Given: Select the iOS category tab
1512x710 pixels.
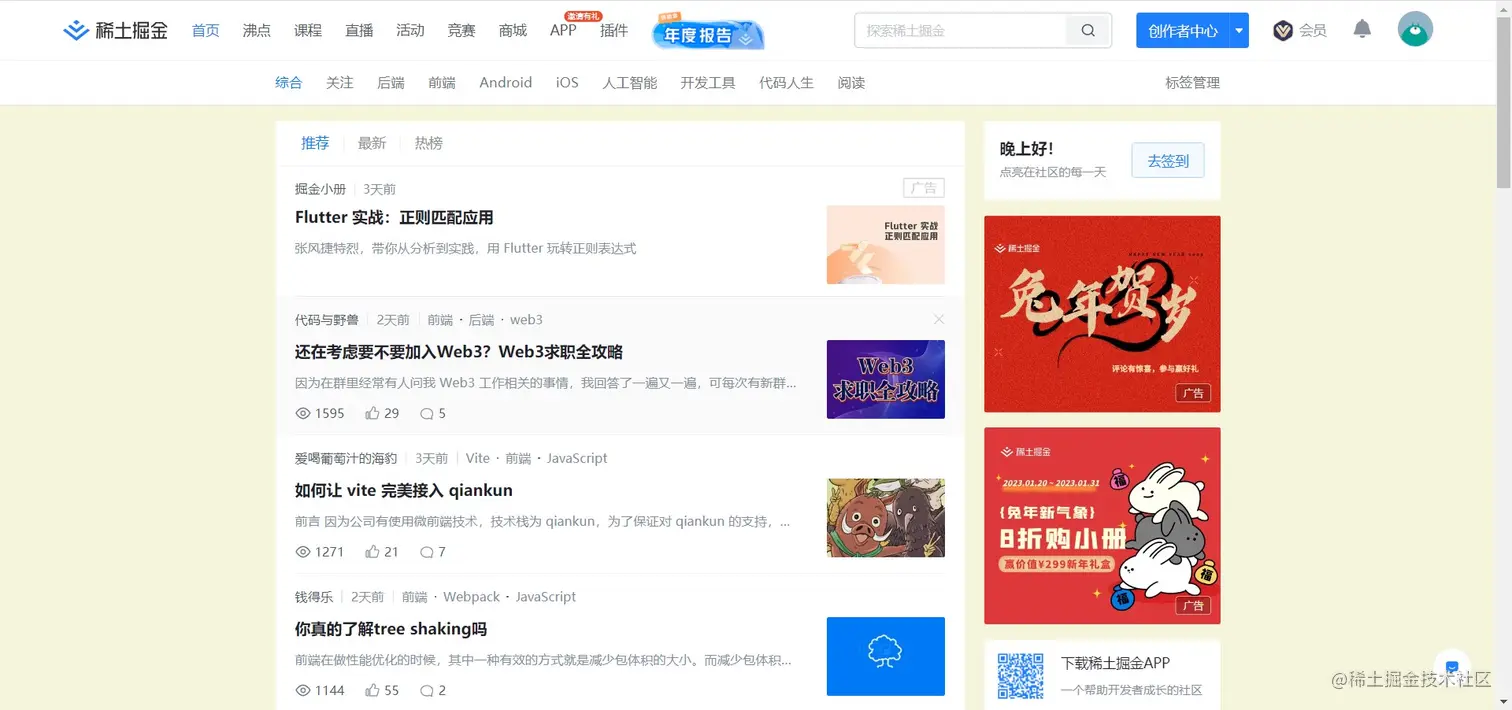Looking at the screenshot, I should [567, 82].
